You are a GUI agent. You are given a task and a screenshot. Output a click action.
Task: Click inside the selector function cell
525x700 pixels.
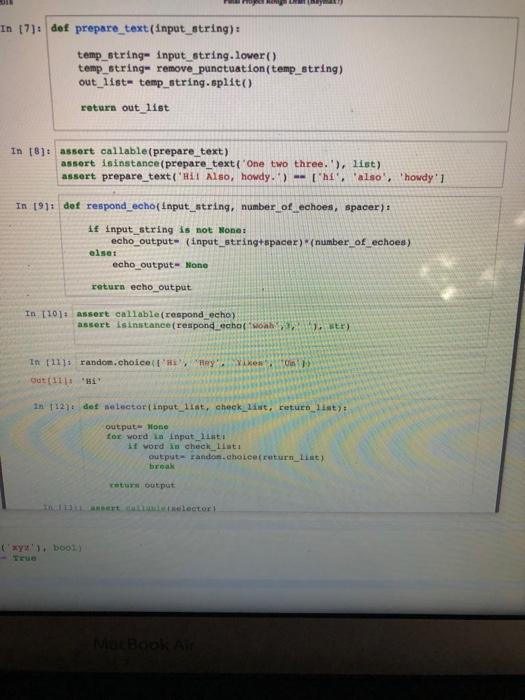281,449
